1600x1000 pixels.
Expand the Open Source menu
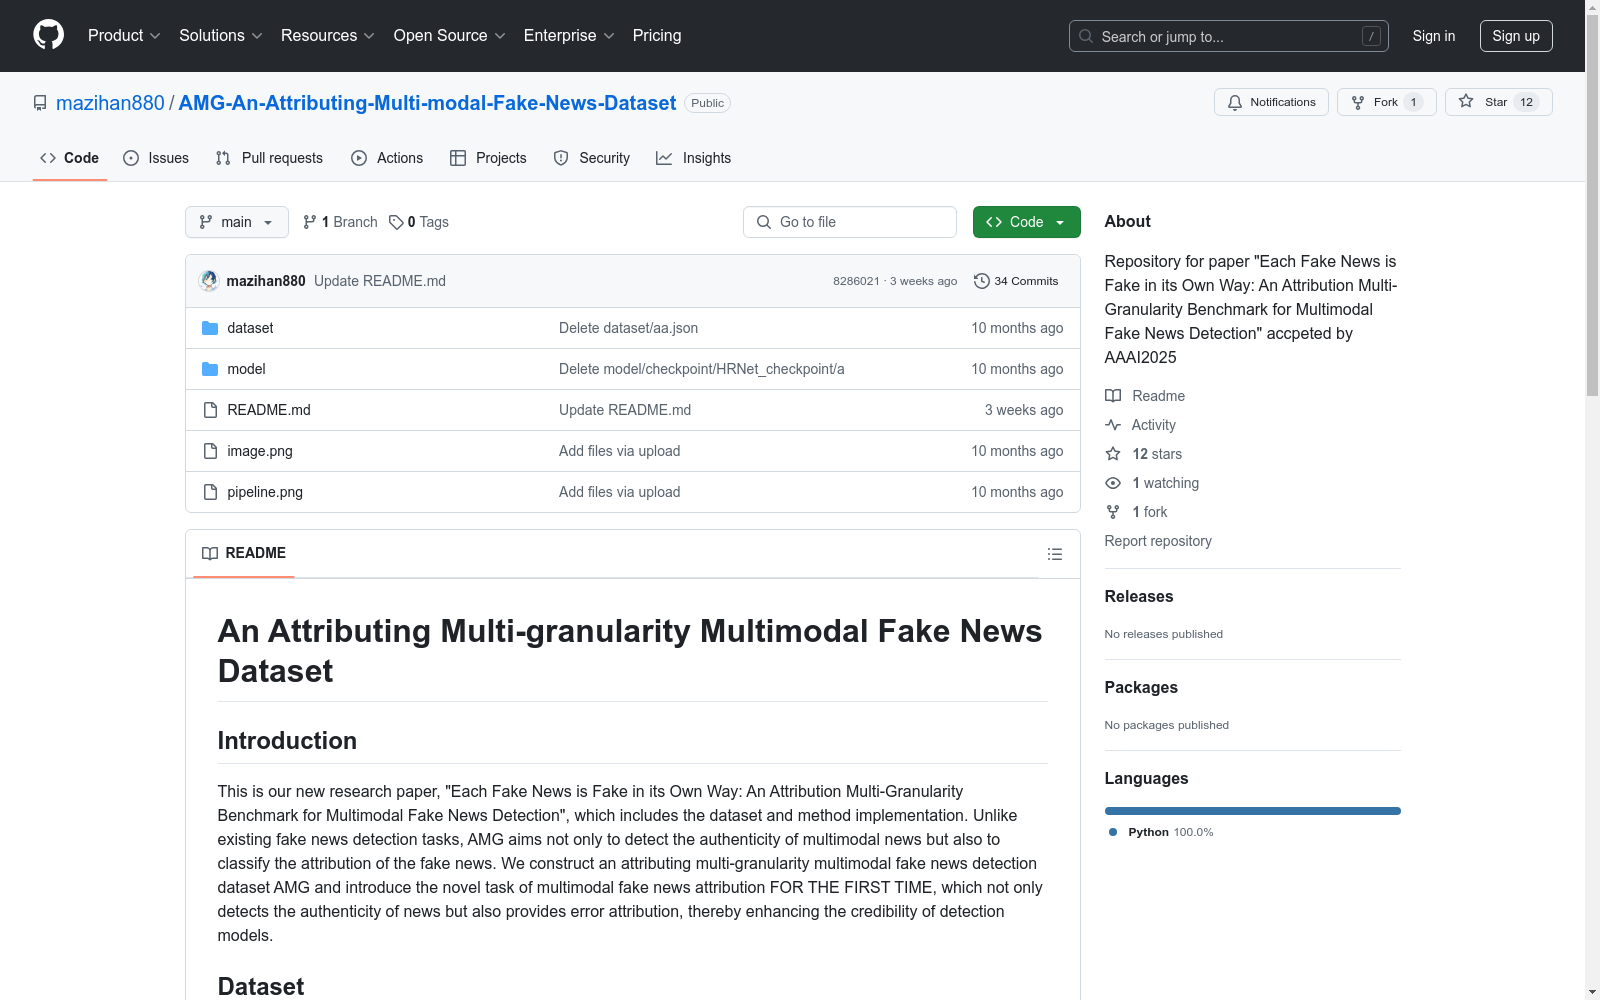click(x=450, y=36)
